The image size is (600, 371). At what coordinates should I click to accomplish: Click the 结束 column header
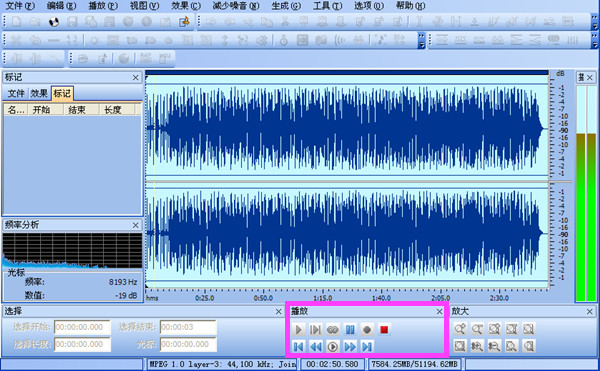click(x=82, y=110)
